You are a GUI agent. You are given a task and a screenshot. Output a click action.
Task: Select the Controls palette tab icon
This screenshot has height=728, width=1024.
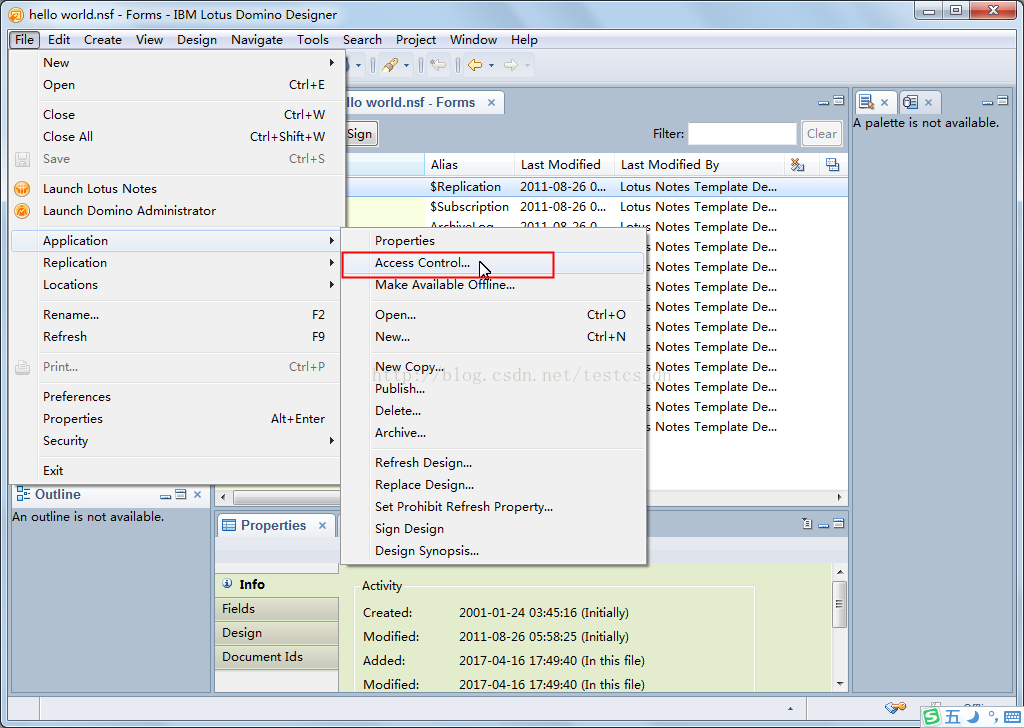[867, 102]
